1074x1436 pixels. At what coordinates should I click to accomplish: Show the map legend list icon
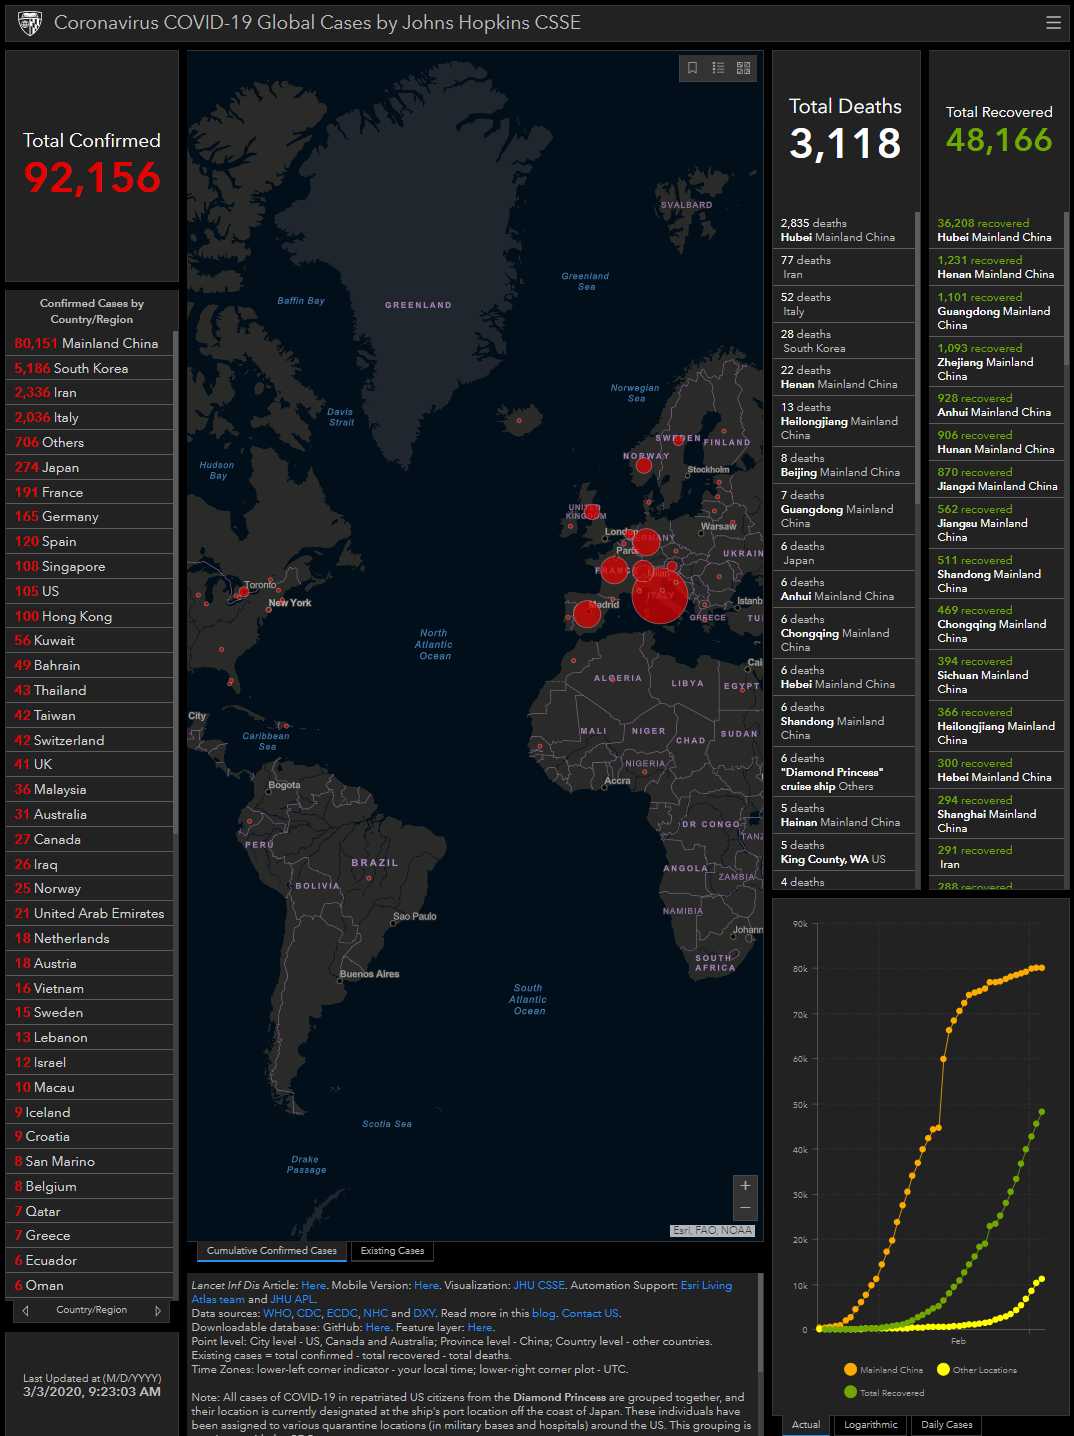[x=718, y=68]
